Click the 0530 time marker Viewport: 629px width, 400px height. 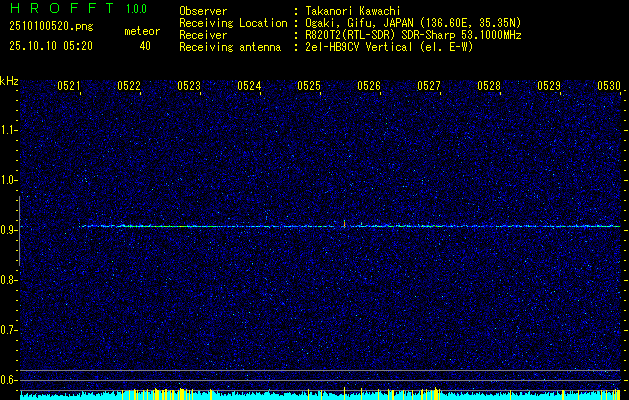click(x=609, y=85)
